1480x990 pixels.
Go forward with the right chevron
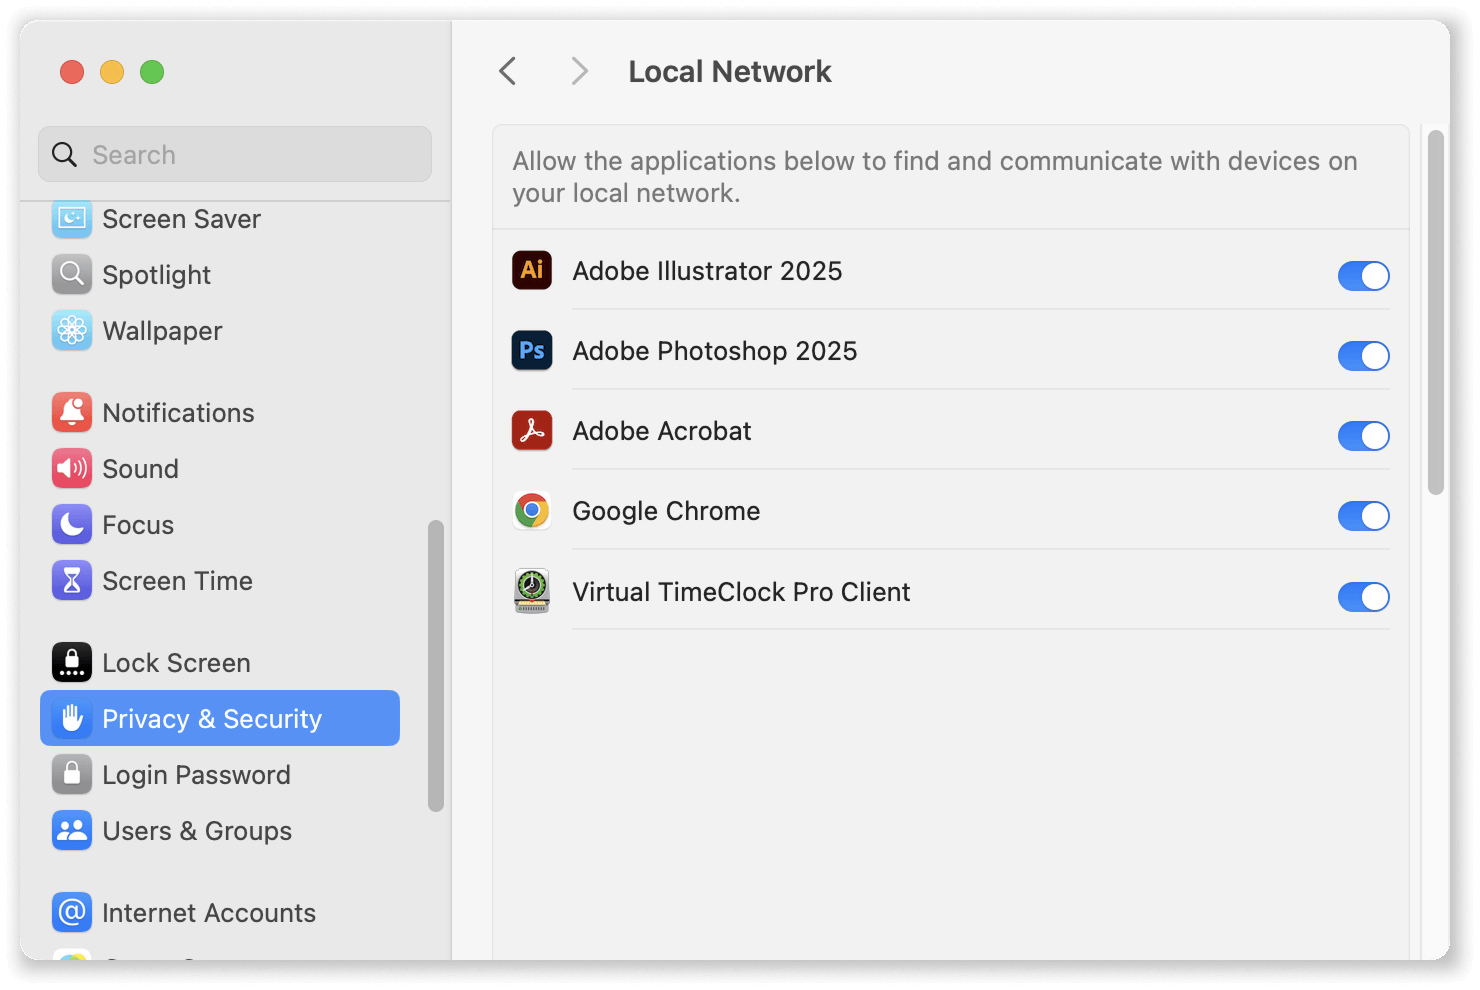pyautogui.click(x=579, y=71)
